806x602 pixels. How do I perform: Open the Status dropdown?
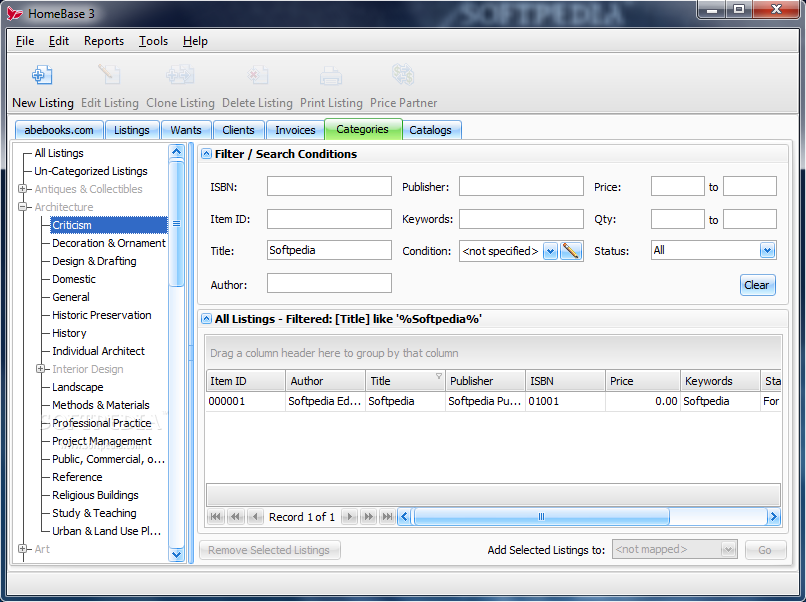(767, 250)
